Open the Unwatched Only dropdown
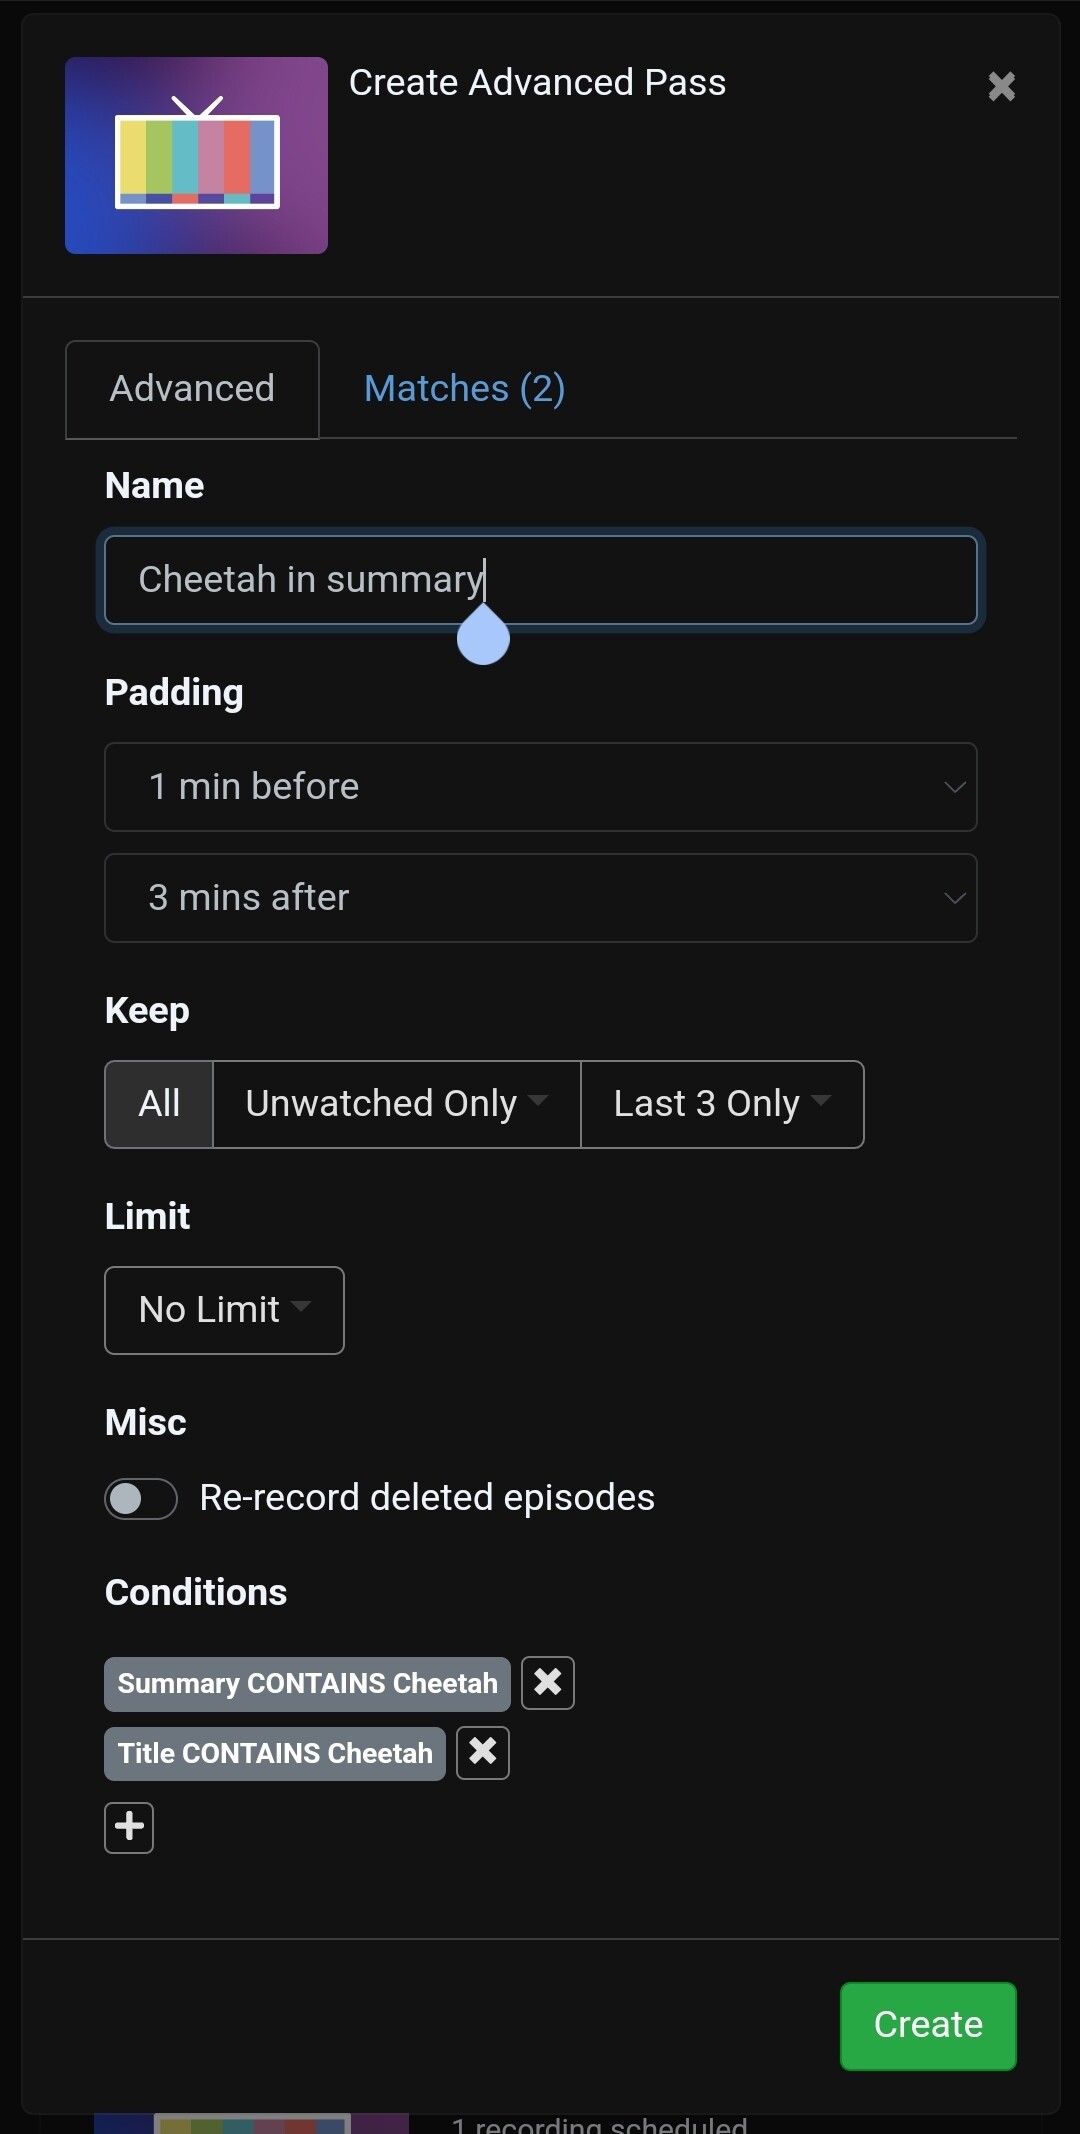 click(x=396, y=1104)
